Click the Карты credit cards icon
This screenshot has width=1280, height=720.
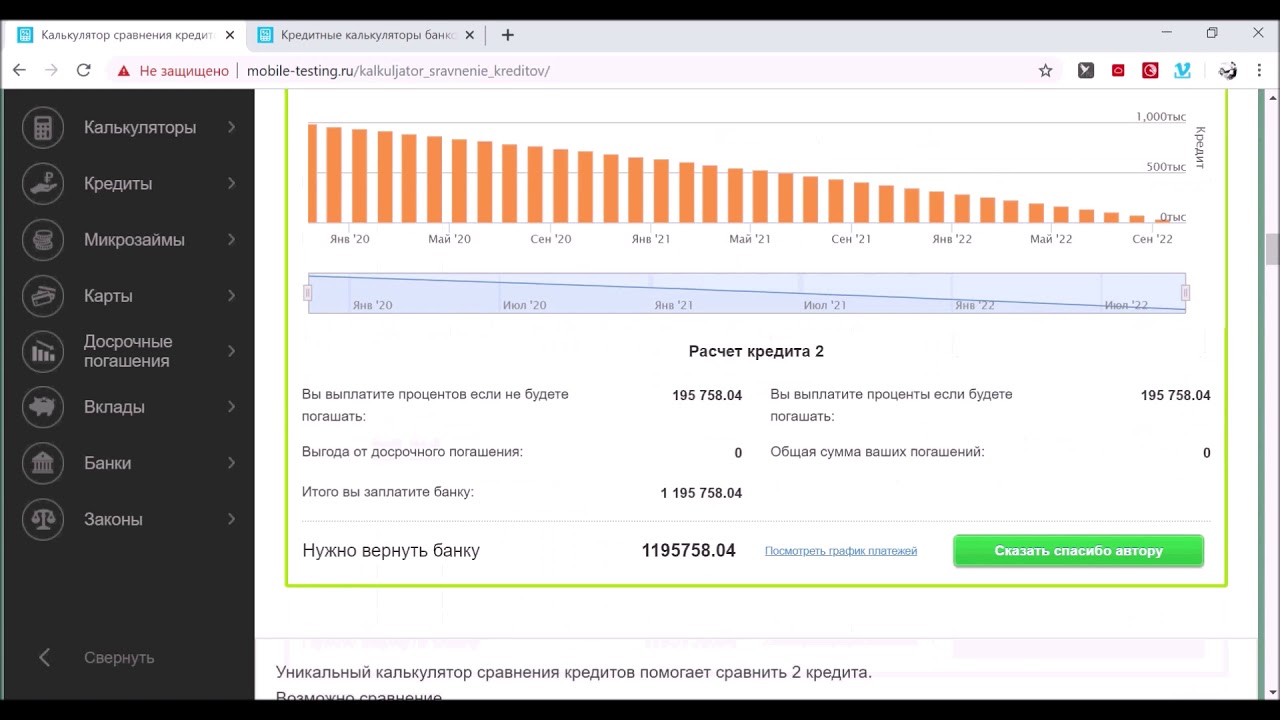click(x=43, y=296)
